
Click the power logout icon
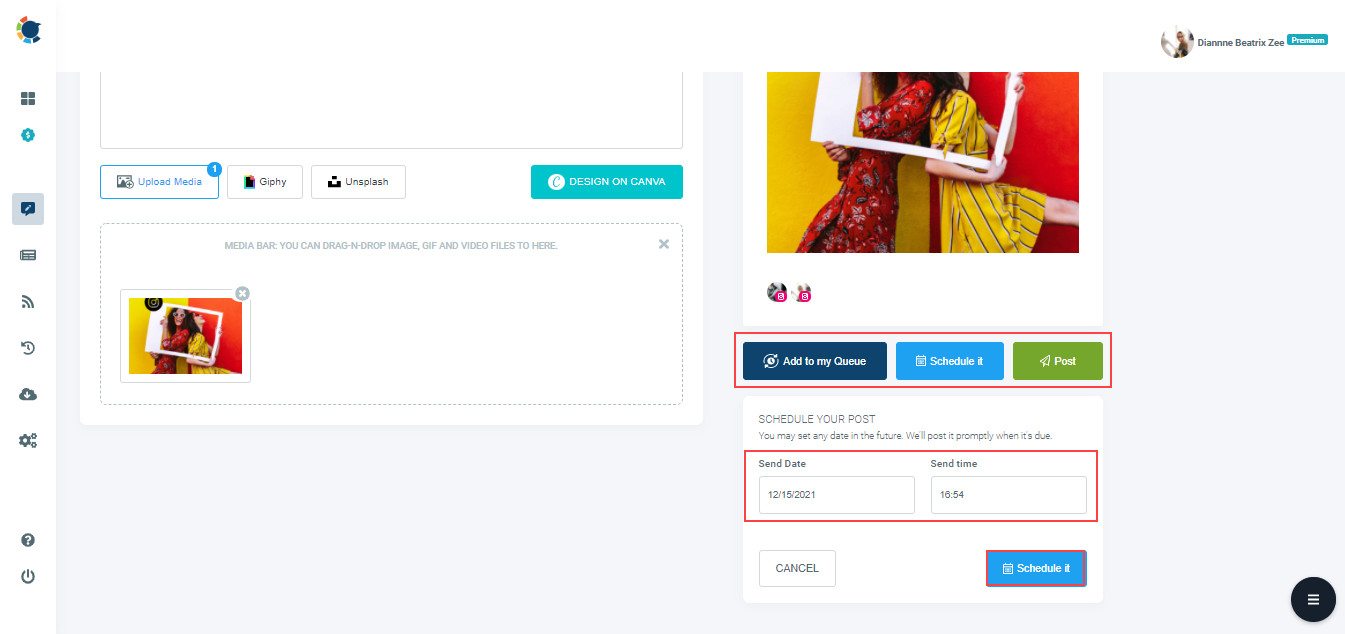click(28, 576)
